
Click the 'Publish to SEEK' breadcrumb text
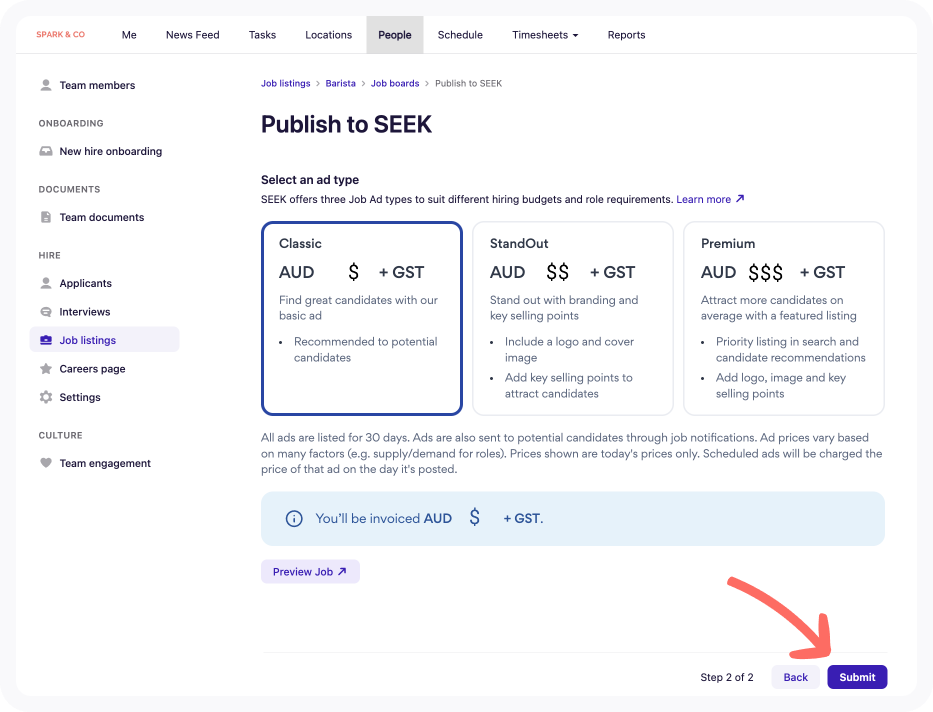pos(468,83)
